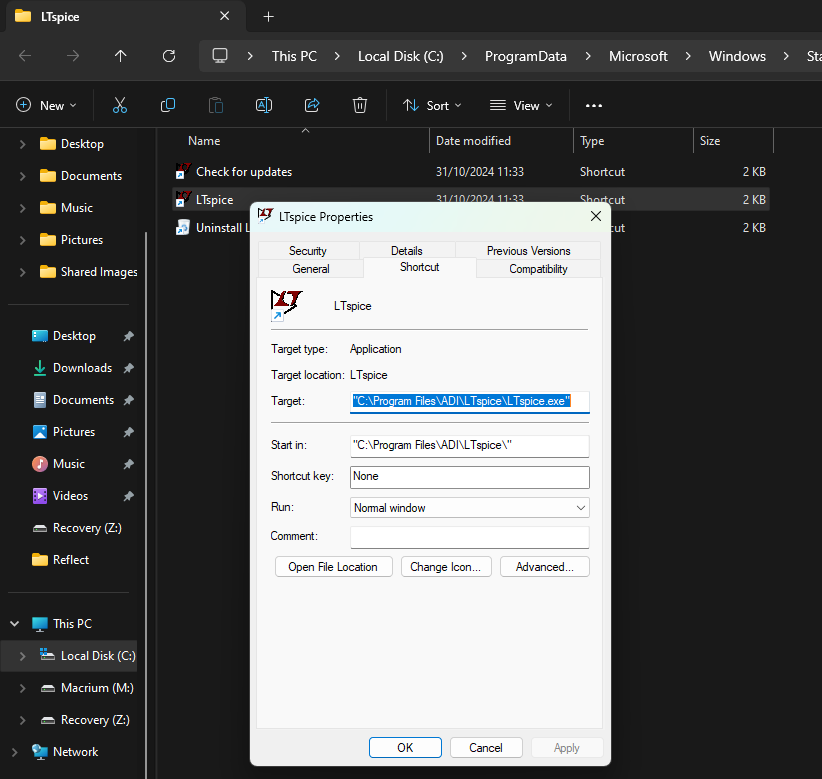Switch to the Previous Versions tab
The height and width of the screenshot is (779, 822).
tap(528, 251)
